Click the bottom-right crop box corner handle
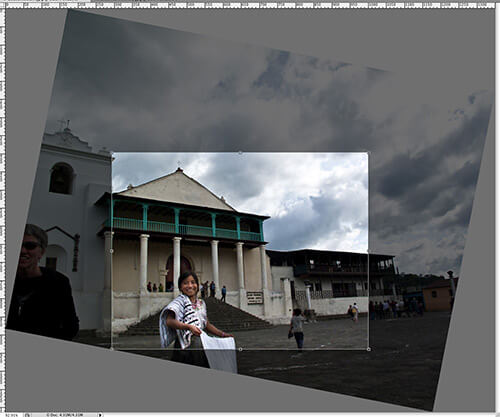 [368, 349]
